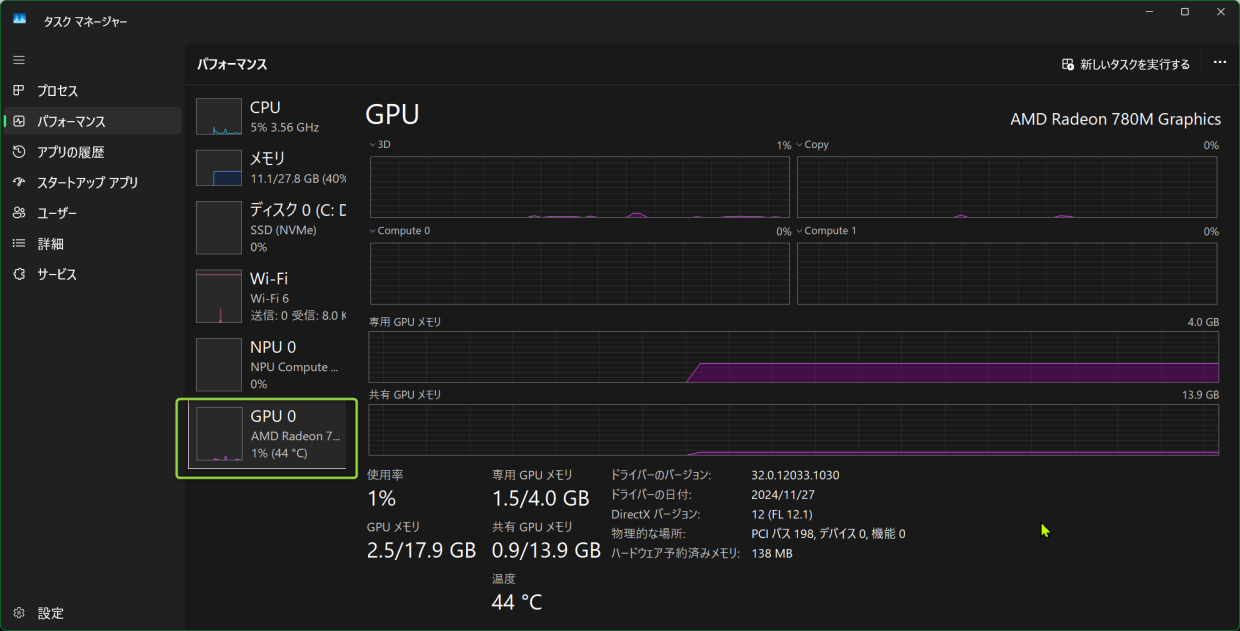Open the プロセス page

(x=93, y=91)
